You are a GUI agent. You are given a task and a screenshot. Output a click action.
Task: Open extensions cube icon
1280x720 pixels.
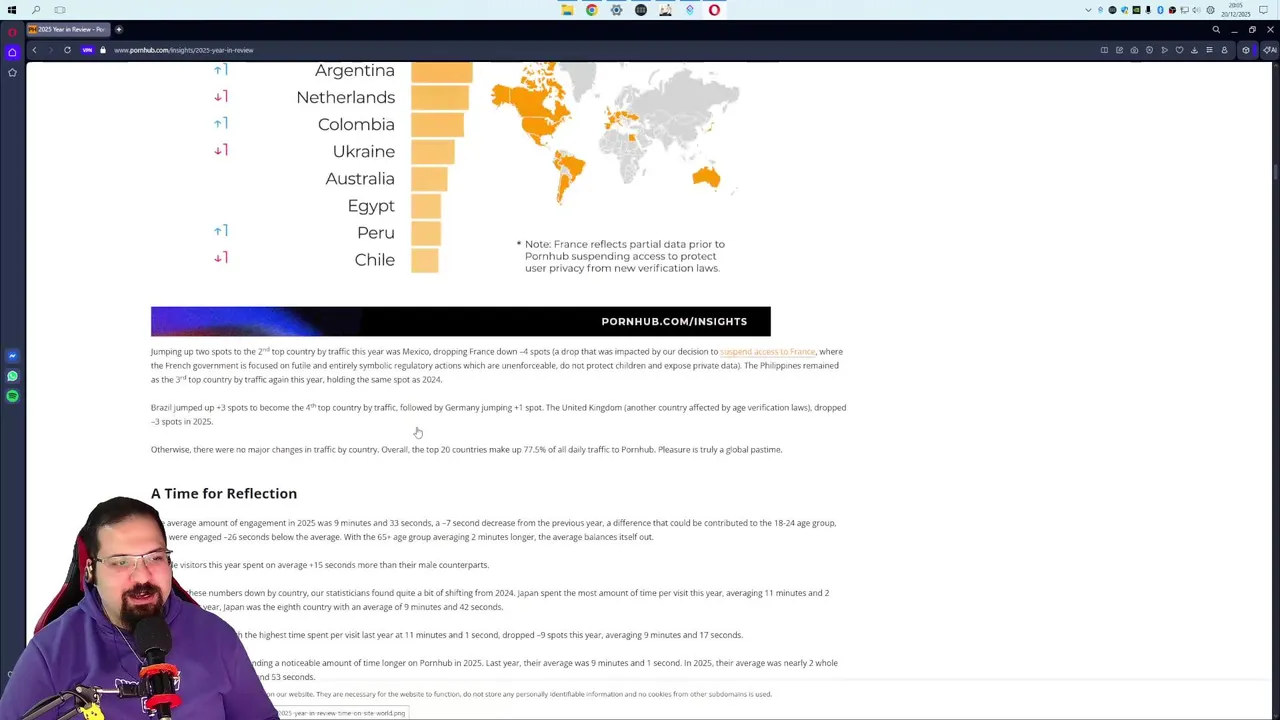1246,50
